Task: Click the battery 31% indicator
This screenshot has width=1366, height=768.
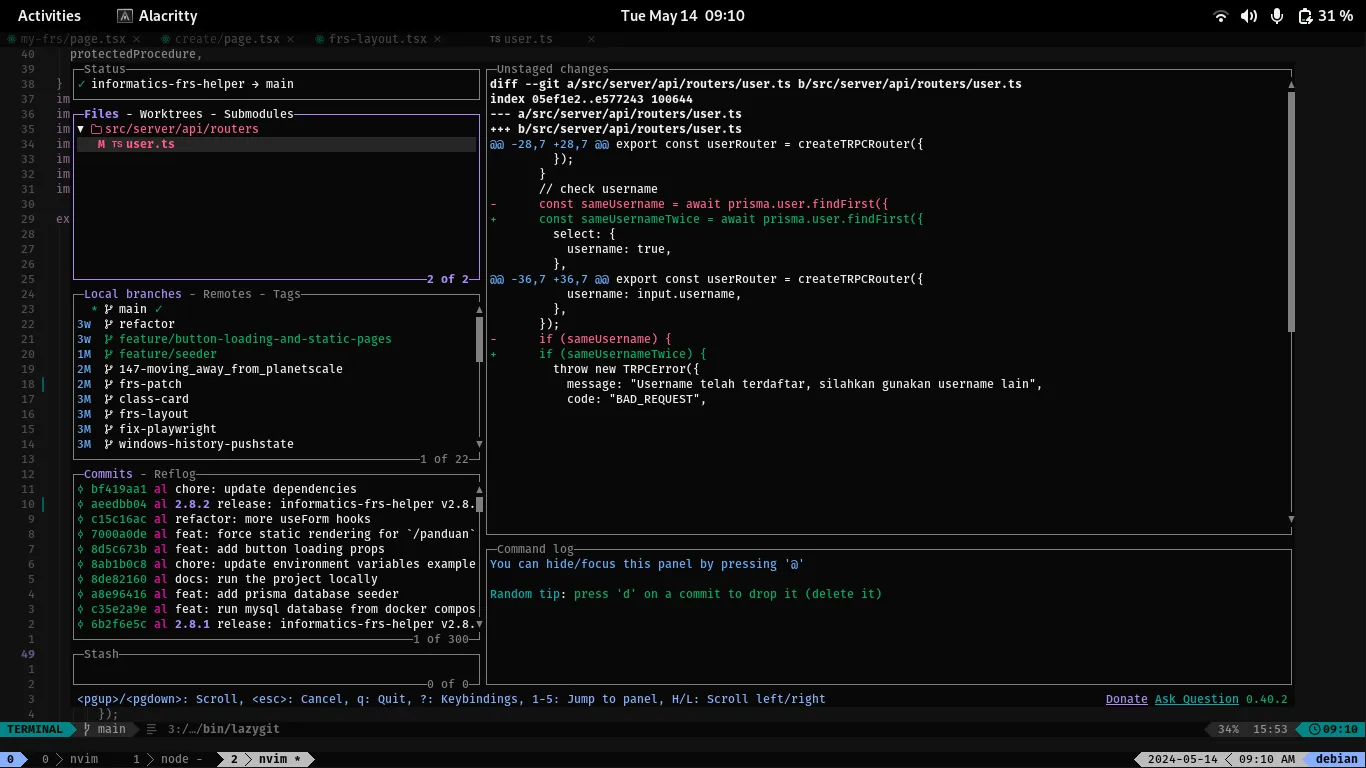Action: [x=1327, y=15]
